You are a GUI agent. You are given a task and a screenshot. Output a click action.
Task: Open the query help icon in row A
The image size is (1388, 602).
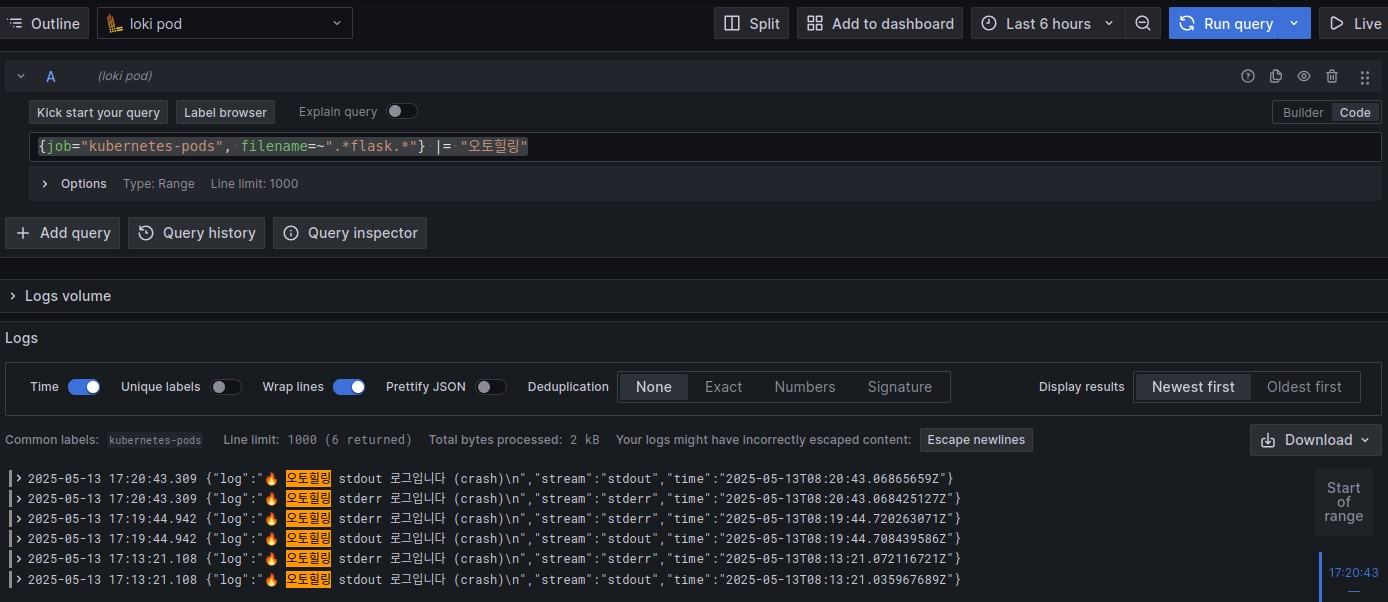pos(1247,76)
